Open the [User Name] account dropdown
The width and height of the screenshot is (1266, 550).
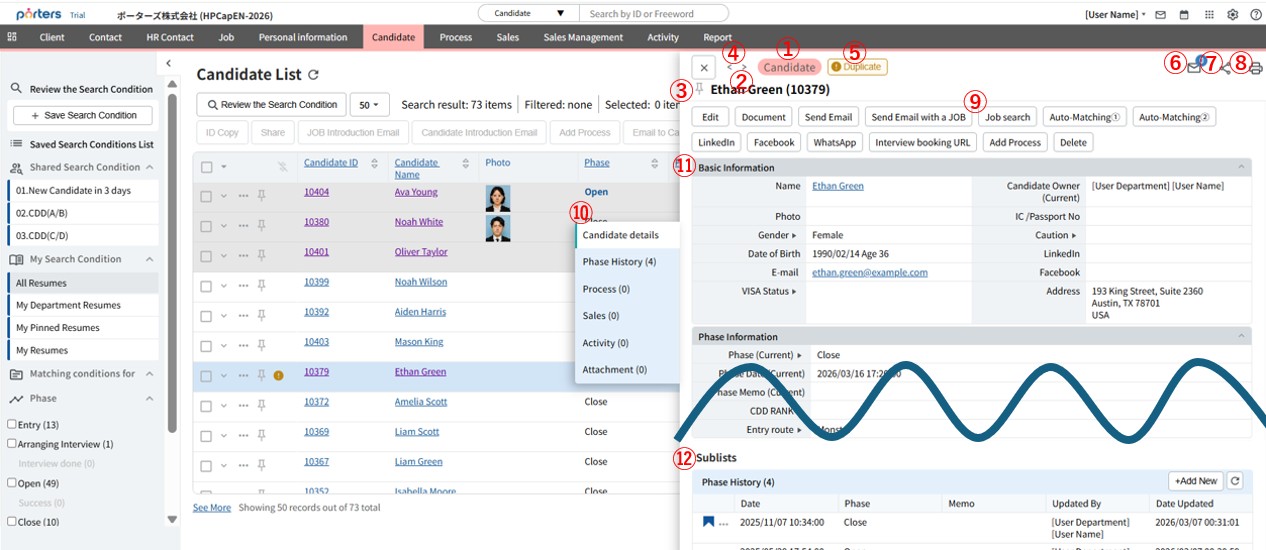(1115, 15)
